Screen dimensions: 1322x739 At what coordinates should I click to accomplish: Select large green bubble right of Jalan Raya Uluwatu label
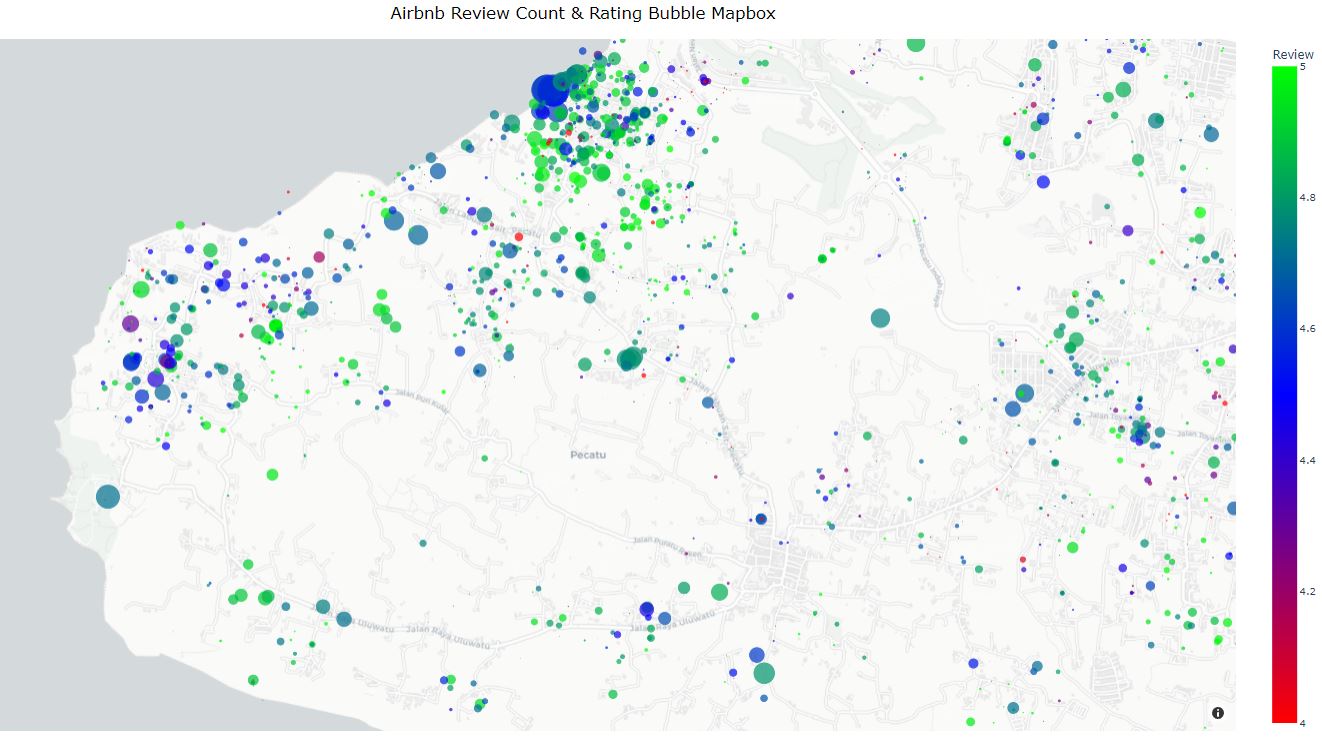719,592
